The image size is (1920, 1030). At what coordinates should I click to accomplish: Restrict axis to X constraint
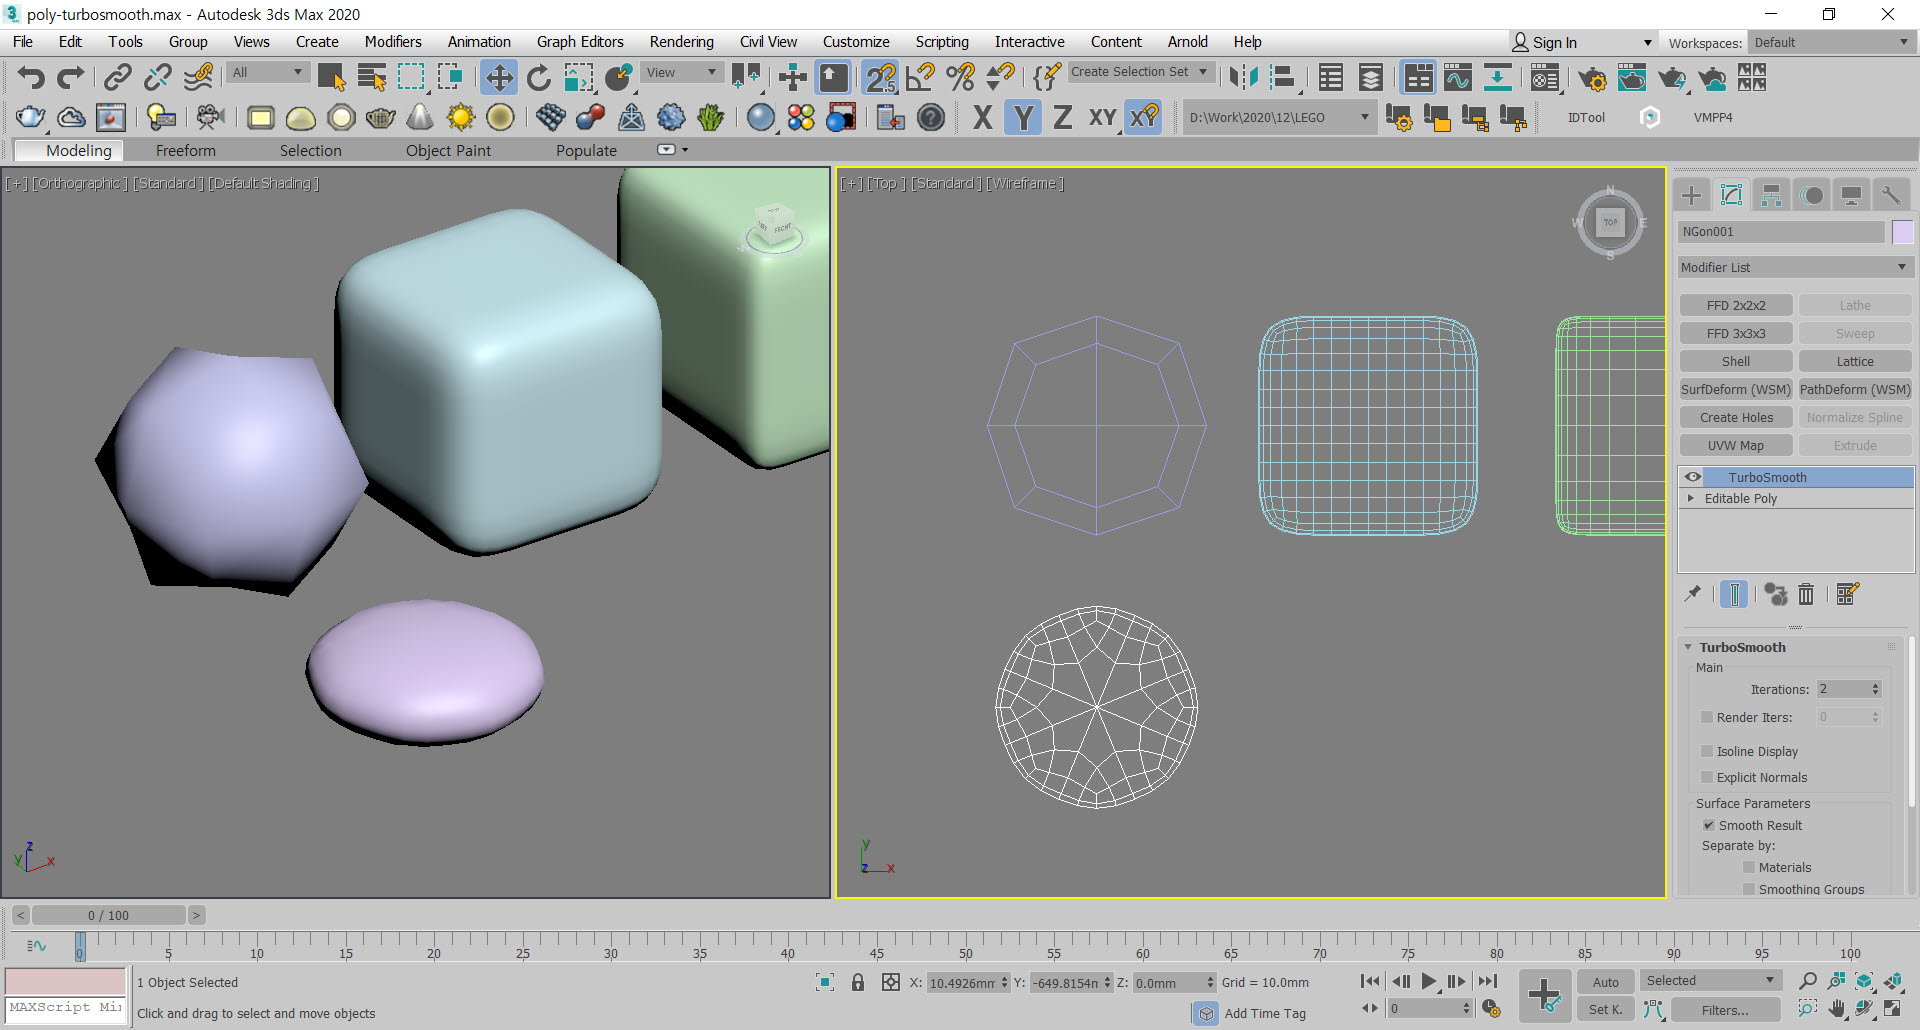(982, 117)
